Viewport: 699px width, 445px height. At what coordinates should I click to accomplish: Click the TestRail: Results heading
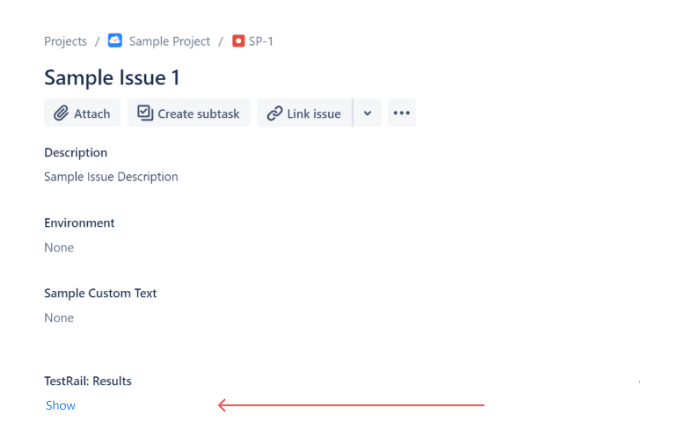click(88, 381)
